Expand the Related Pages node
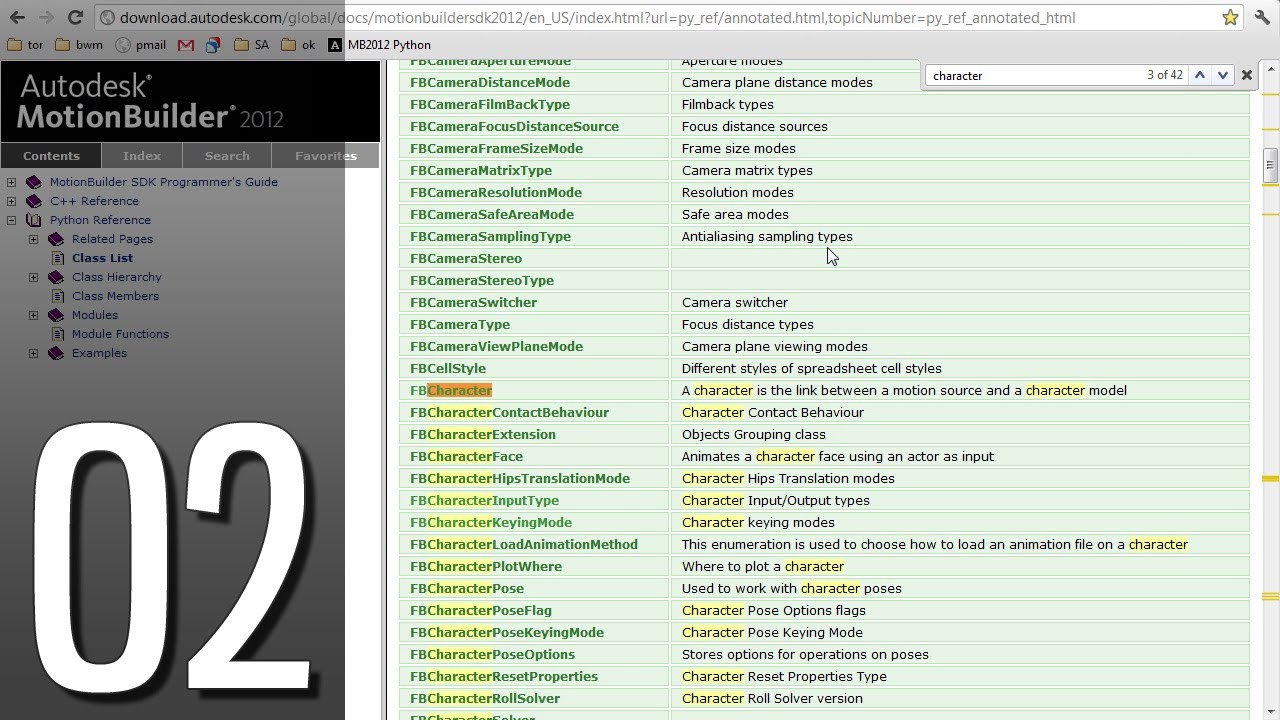Viewport: 1280px width, 720px height. (x=33, y=239)
